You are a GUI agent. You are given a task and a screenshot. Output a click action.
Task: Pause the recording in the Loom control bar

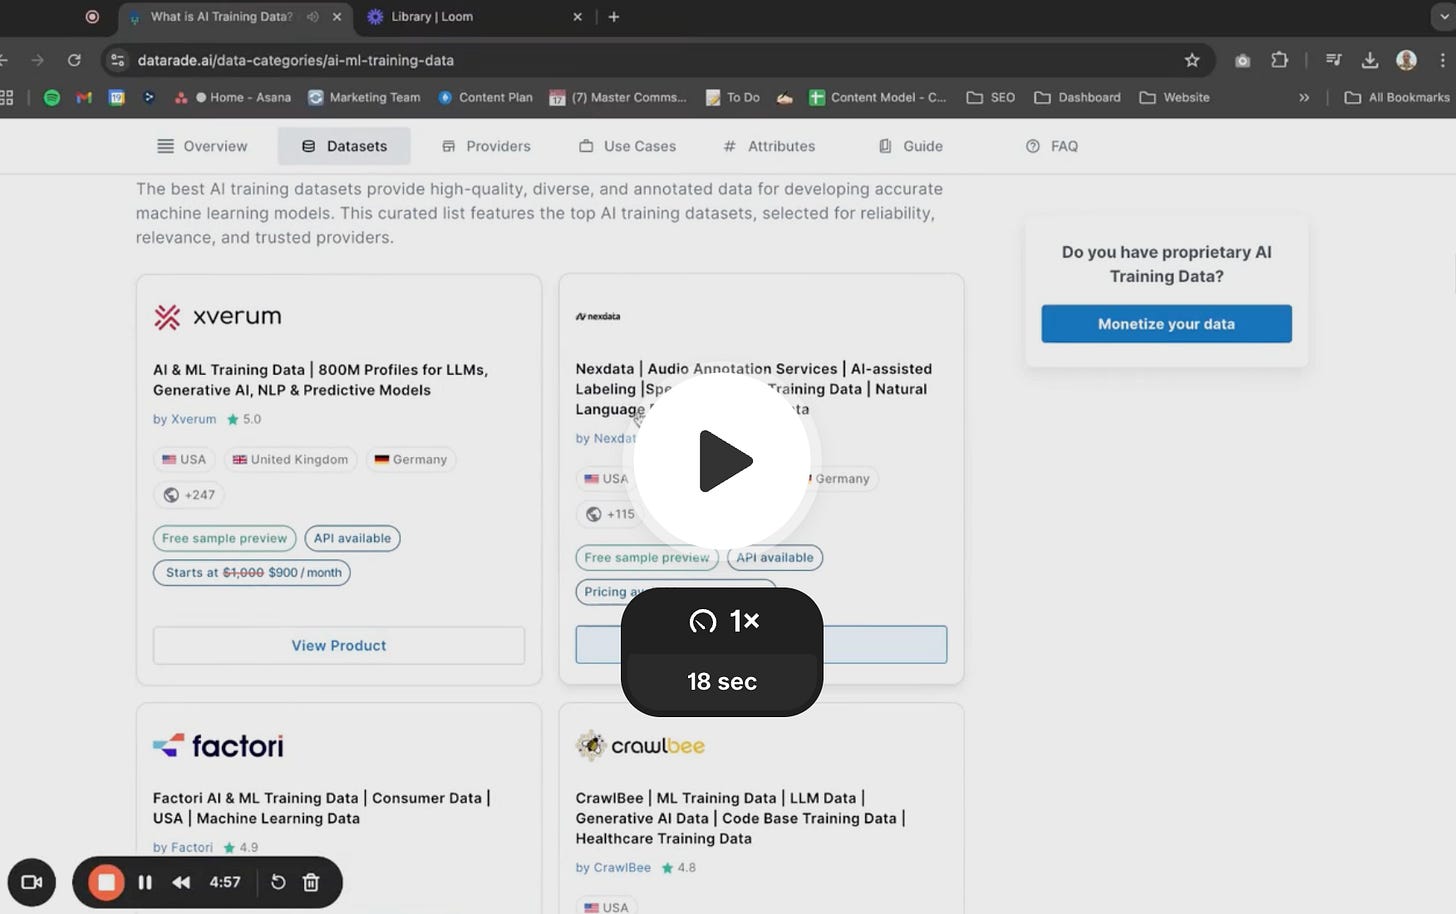(145, 882)
